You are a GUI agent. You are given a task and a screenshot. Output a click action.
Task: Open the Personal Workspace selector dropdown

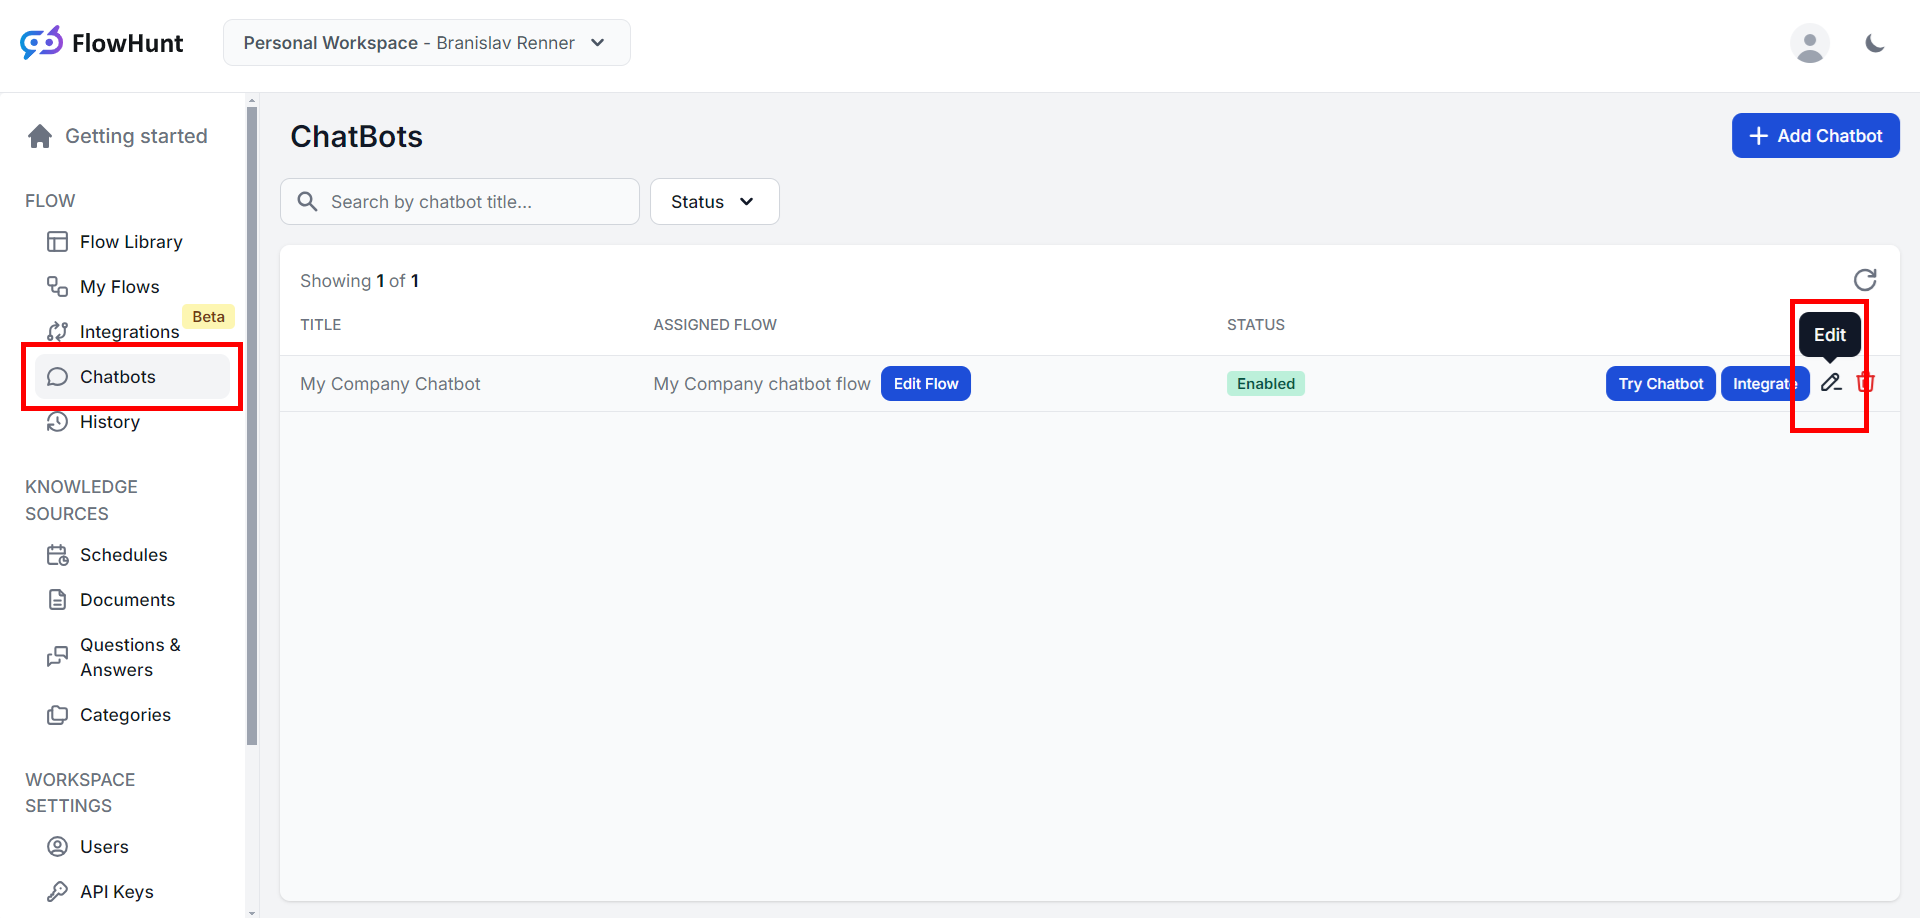coord(426,43)
